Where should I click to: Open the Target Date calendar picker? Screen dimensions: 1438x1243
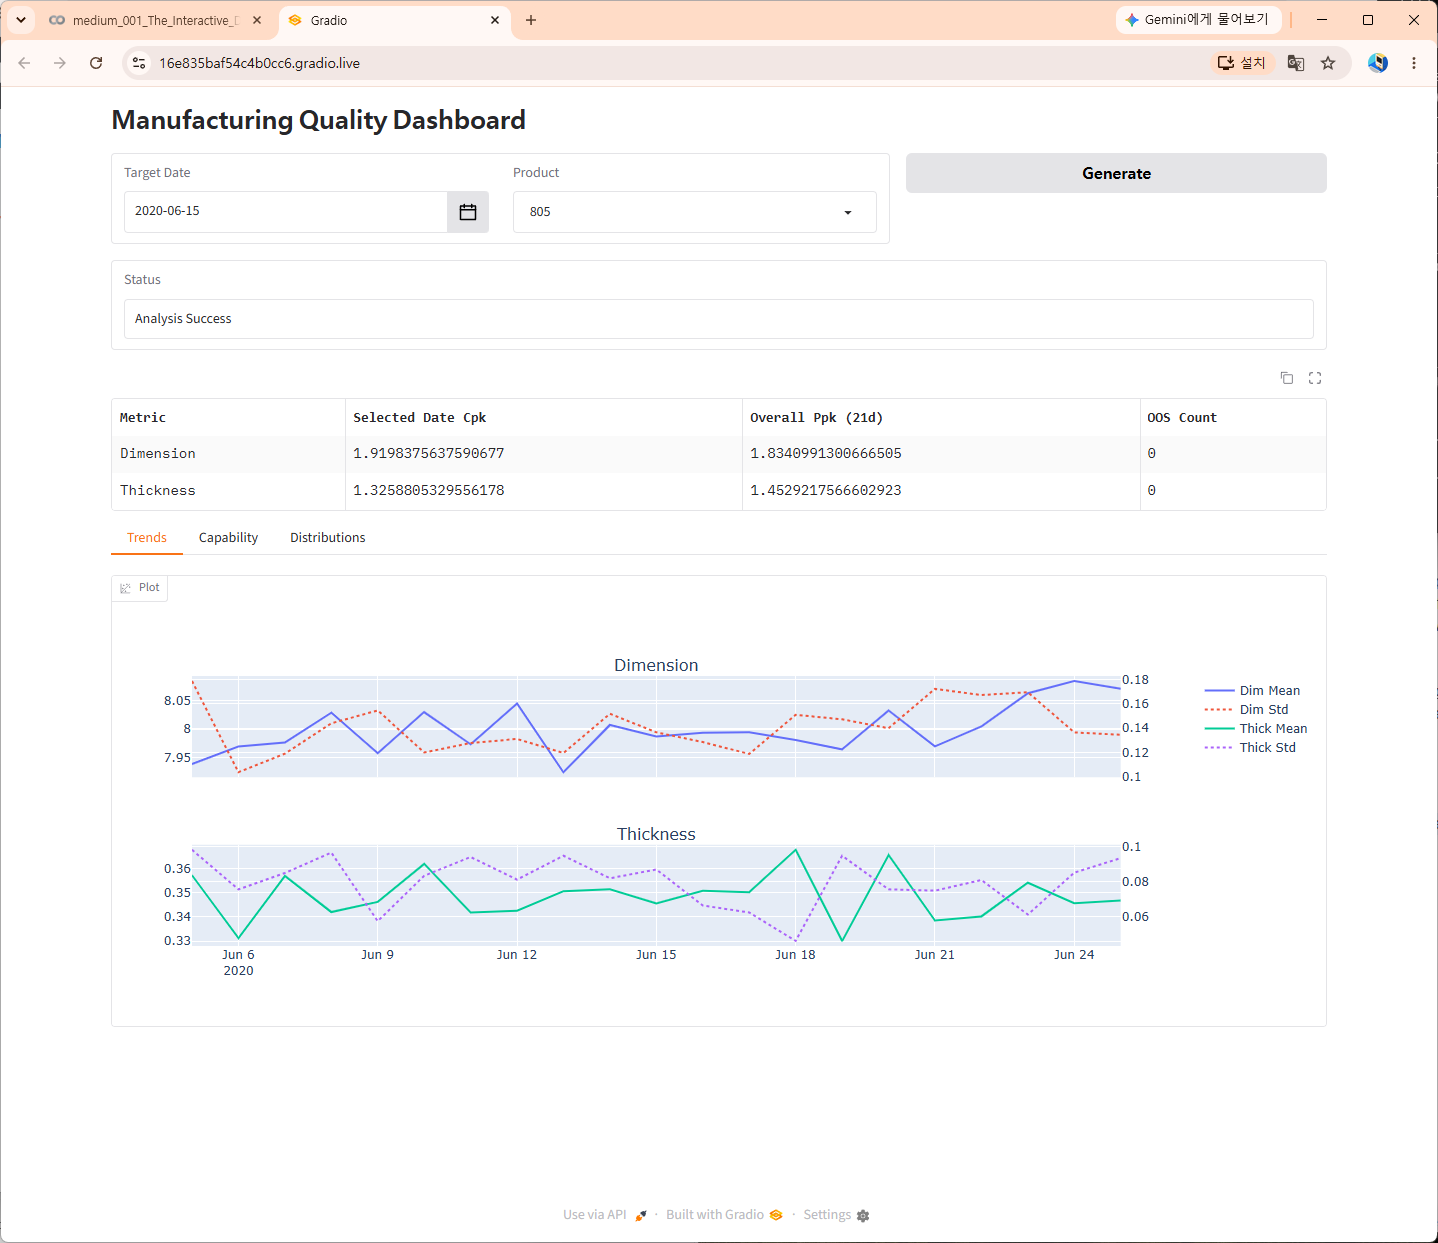(x=467, y=212)
